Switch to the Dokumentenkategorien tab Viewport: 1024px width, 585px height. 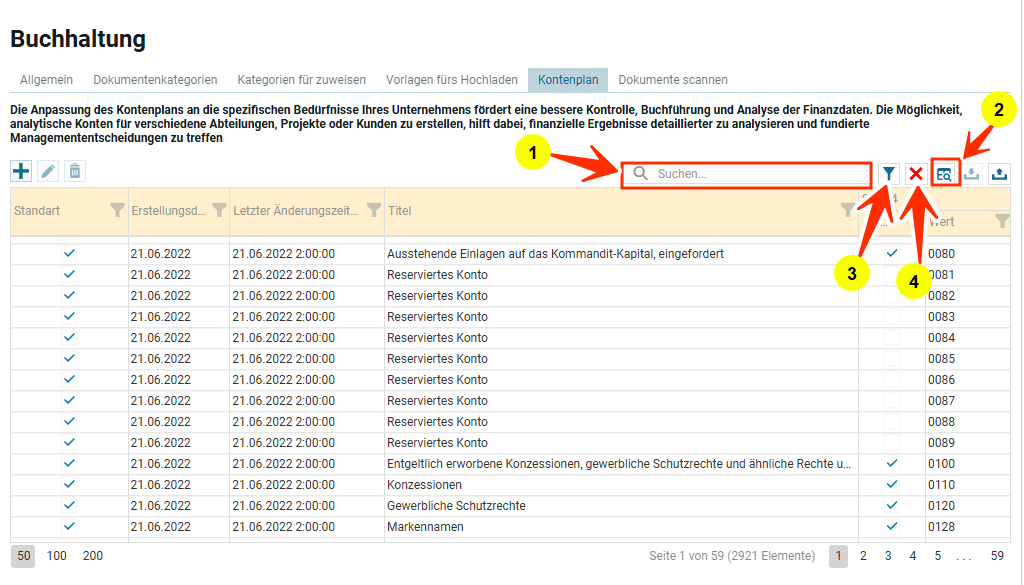click(x=155, y=80)
